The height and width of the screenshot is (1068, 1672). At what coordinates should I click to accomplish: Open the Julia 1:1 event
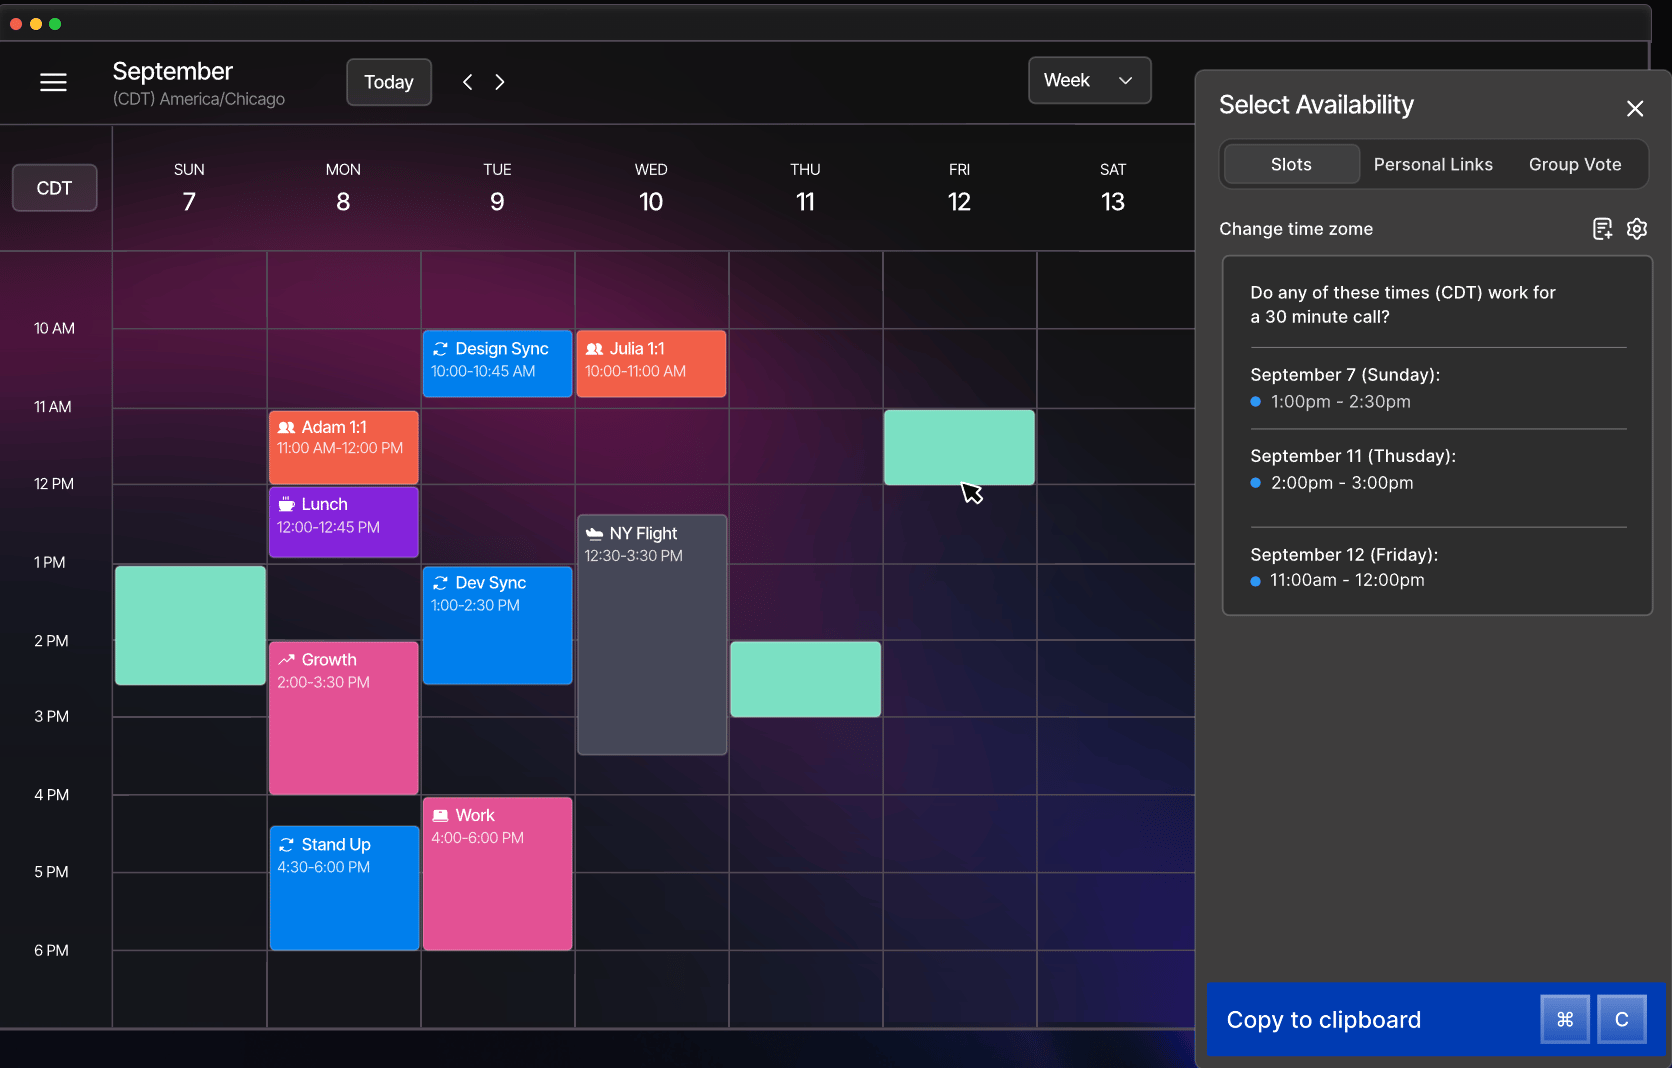click(x=651, y=363)
